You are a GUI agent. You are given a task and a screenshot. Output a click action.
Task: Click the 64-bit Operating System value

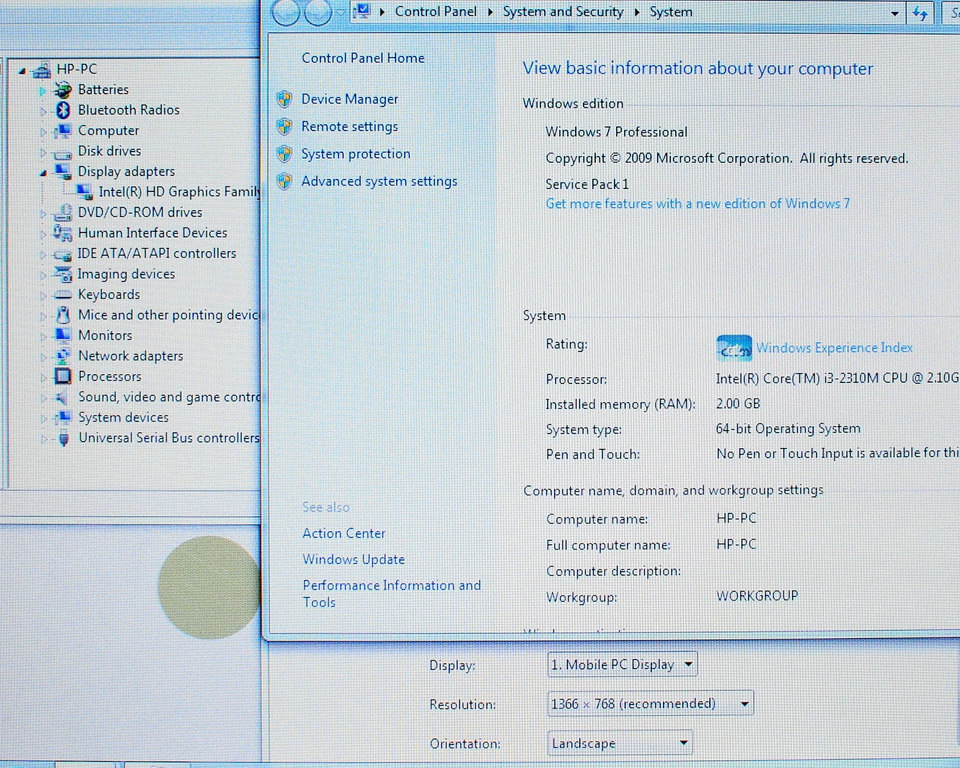click(788, 429)
